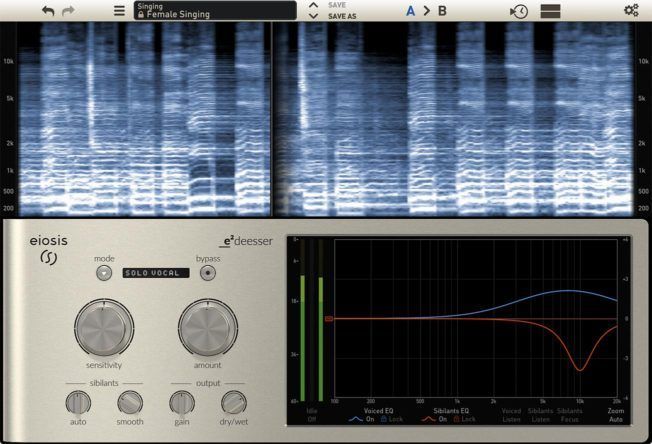
Task: Click the red Sibilants EQ curve icon
Action: coord(429,419)
